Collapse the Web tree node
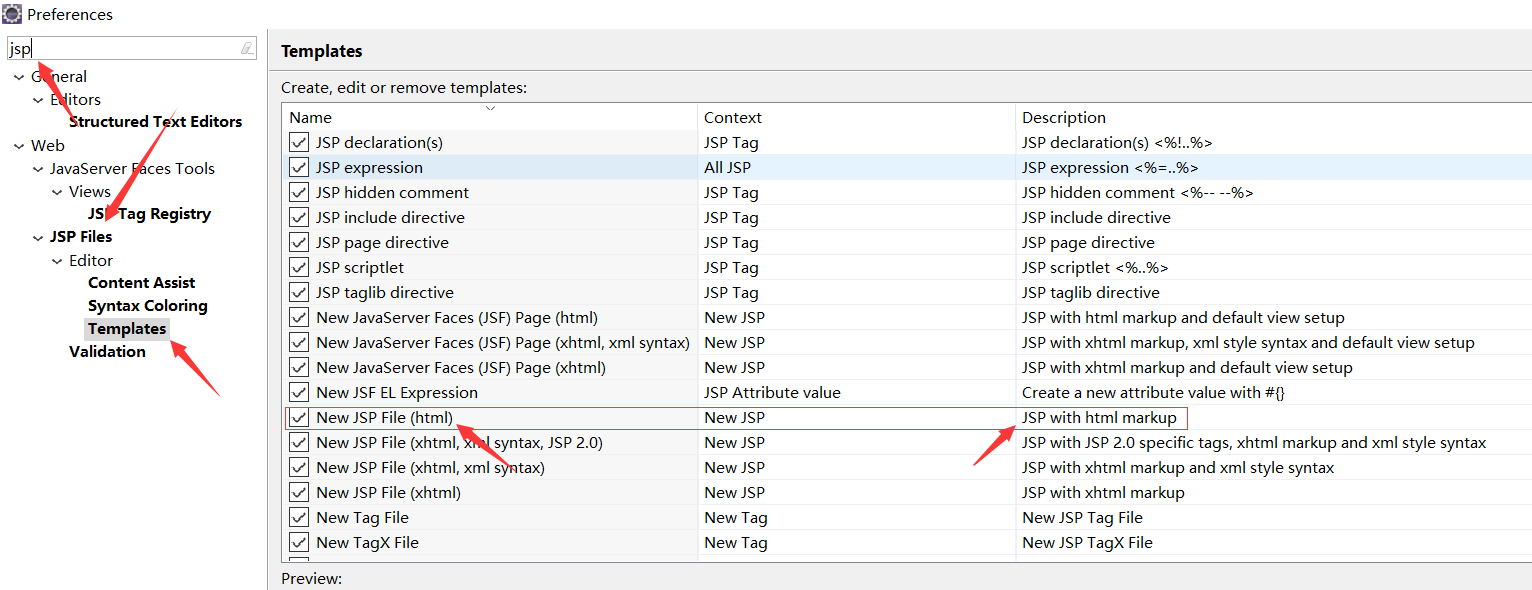Screen dimensions: 1532x590 pyautogui.click(x=20, y=146)
